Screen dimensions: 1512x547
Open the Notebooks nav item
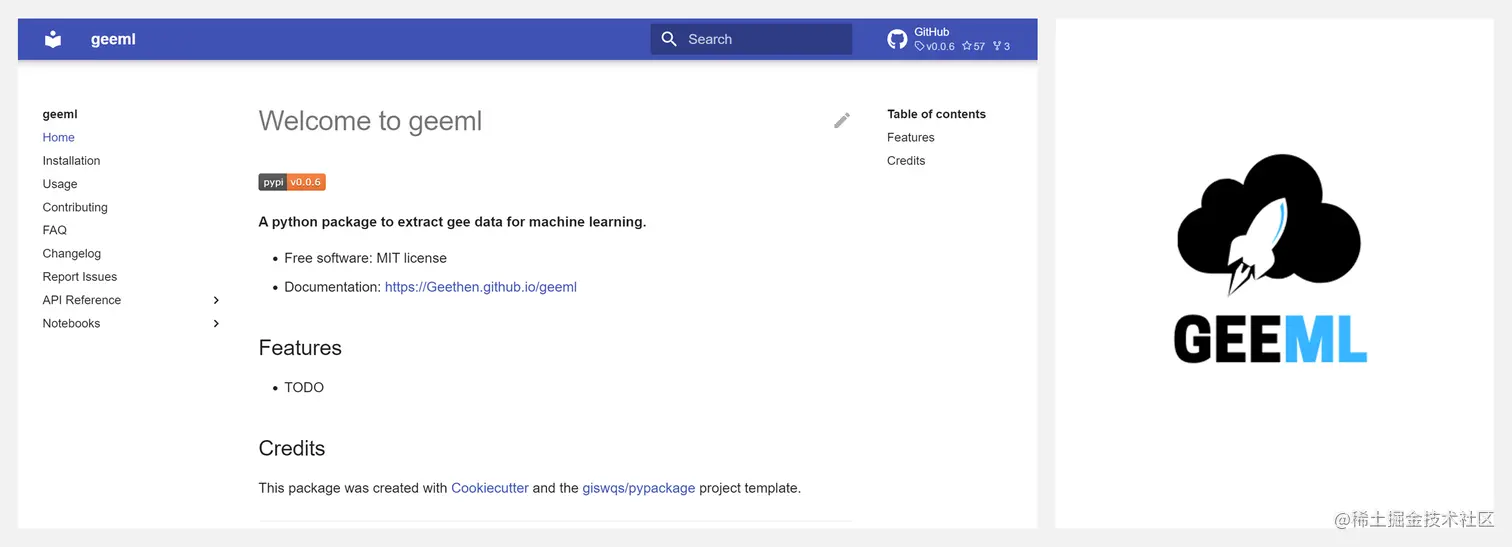pyautogui.click(x=72, y=323)
